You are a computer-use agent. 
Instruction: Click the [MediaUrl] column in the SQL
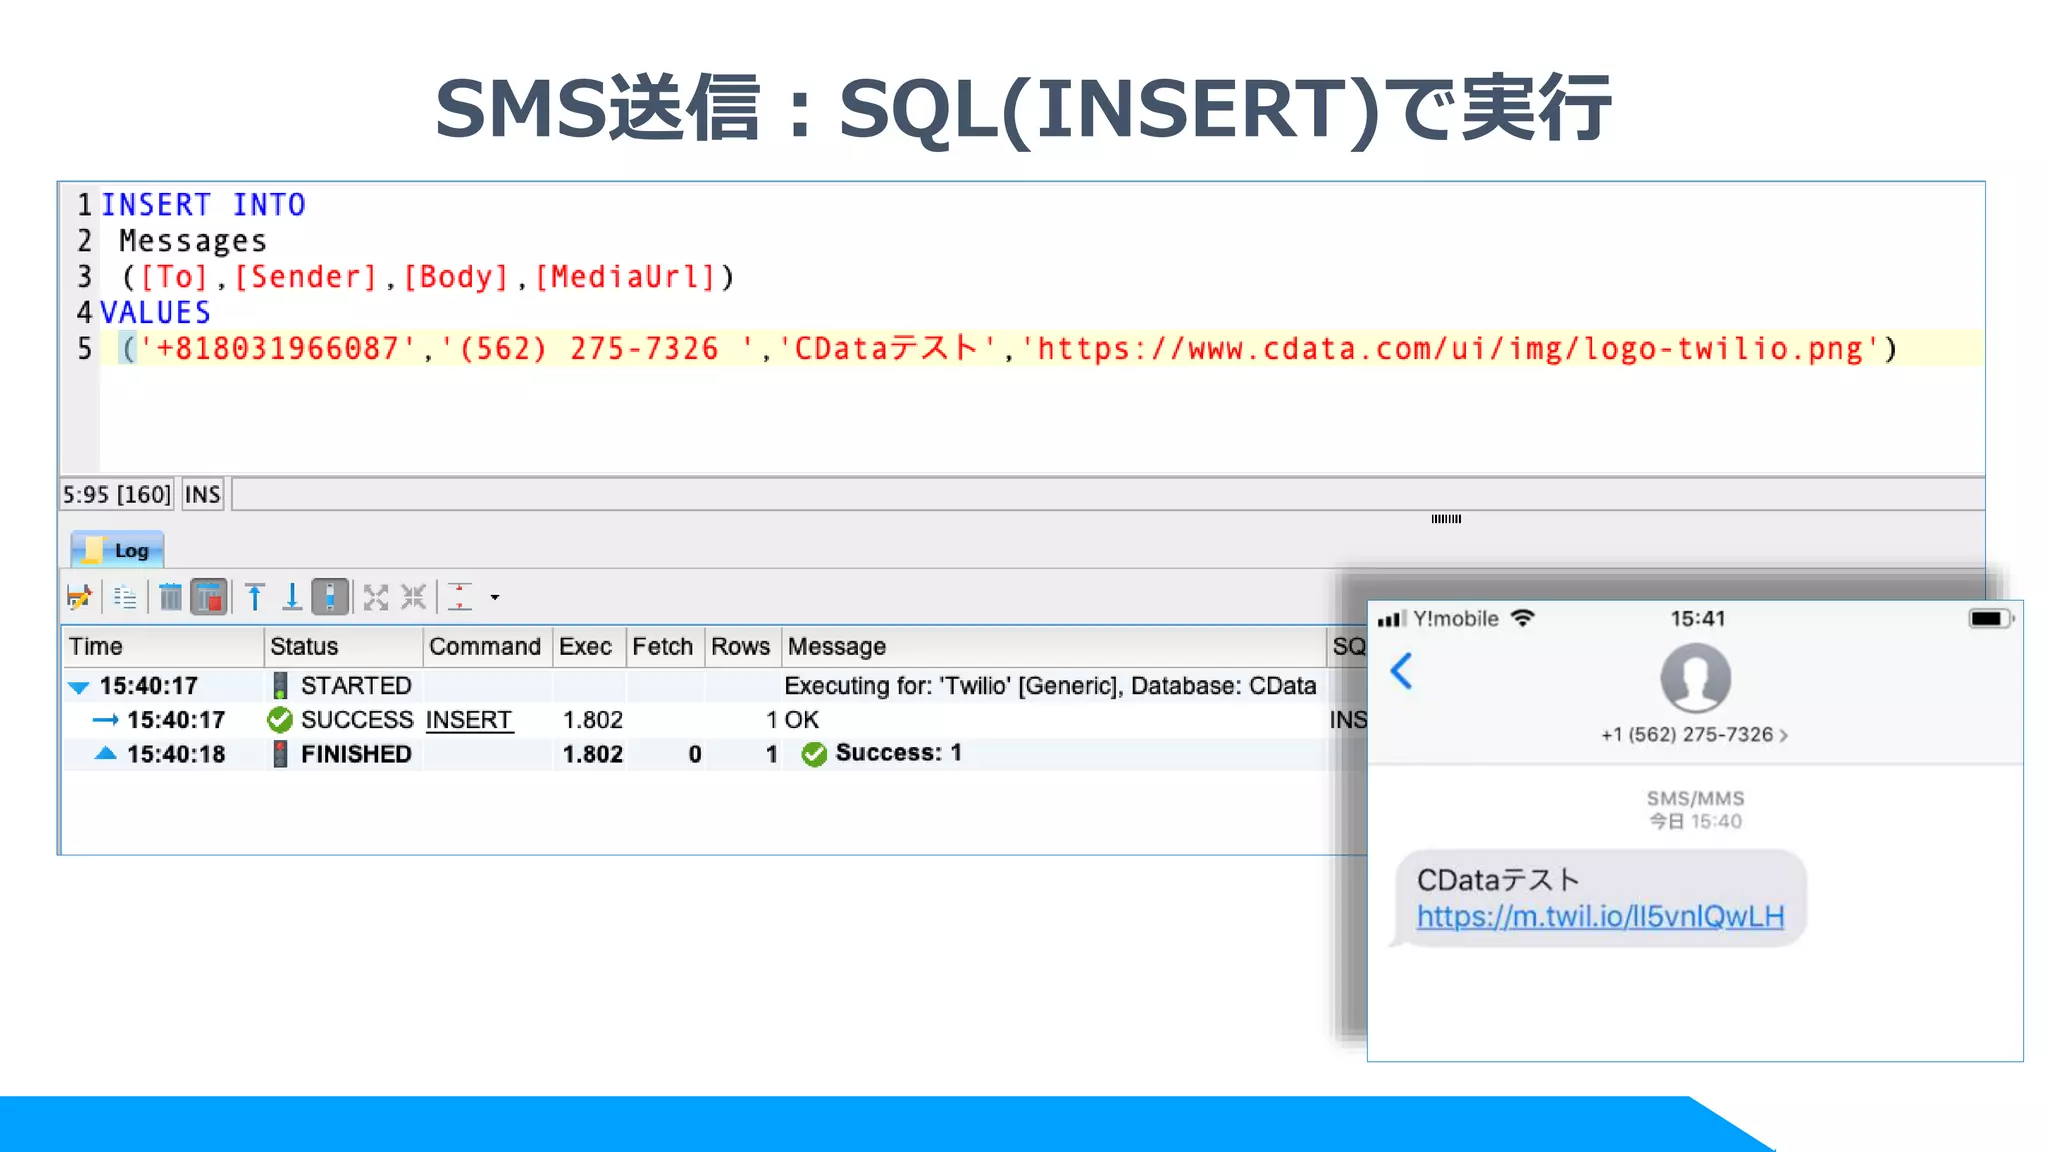coord(626,277)
